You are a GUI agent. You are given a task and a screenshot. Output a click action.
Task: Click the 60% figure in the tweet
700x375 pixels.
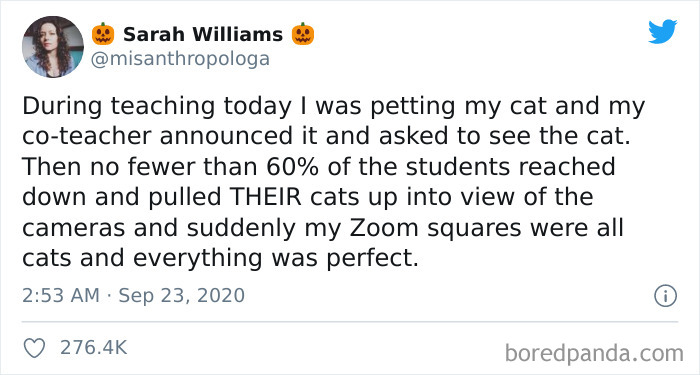(294, 167)
